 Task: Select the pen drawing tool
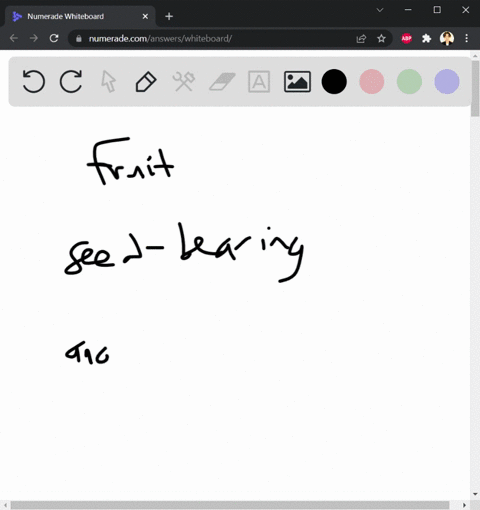pos(146,82)
